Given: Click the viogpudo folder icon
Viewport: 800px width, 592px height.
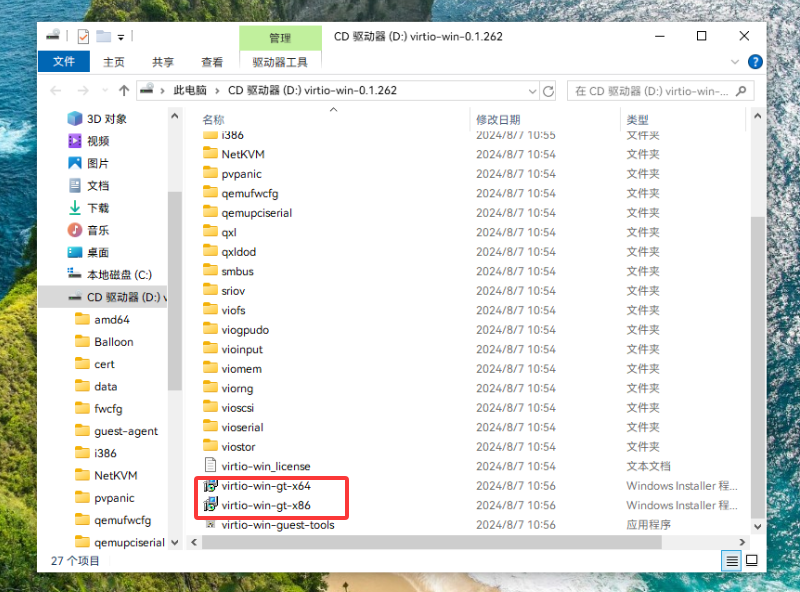Looking at the screenshot, I should (x=210, y=329).
